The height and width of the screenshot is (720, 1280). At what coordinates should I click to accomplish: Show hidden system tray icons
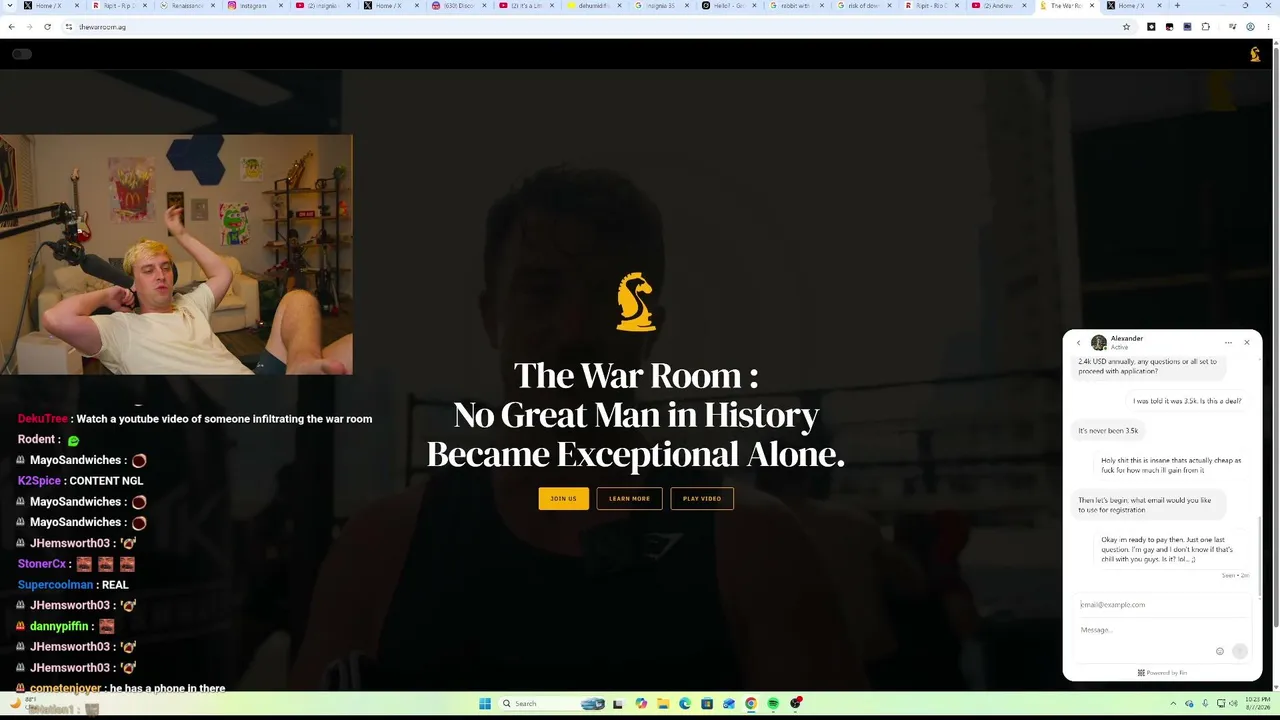pos(1175,704)
